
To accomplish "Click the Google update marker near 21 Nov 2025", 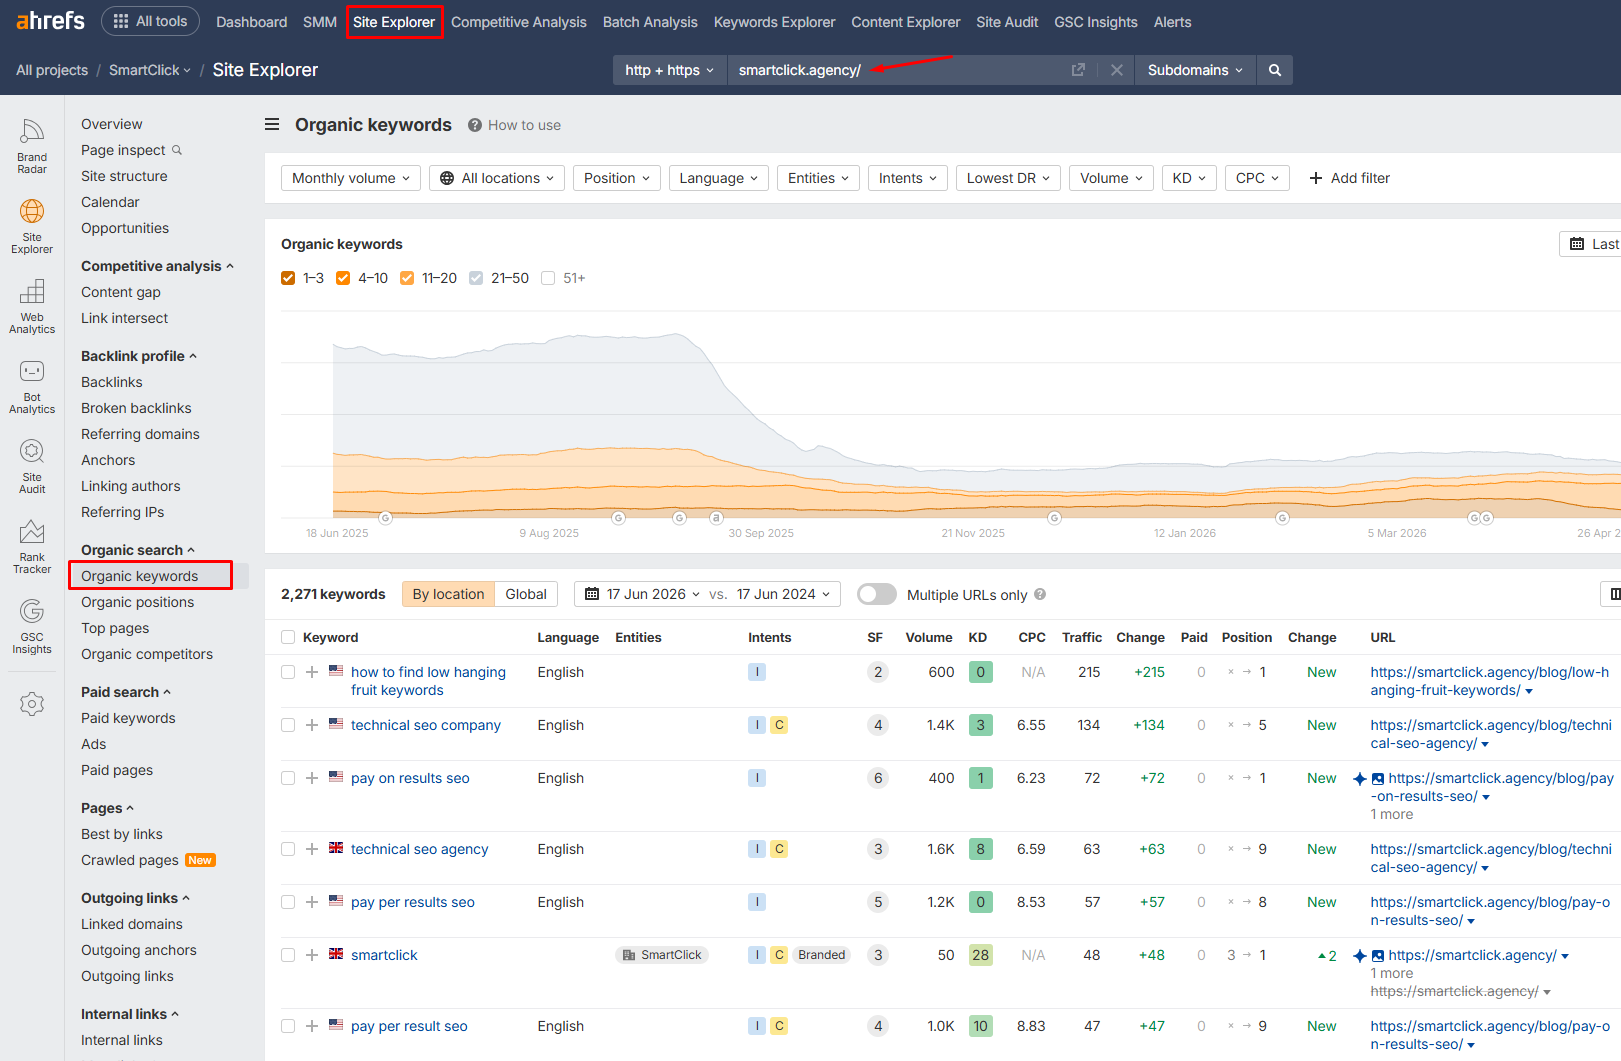I will click(1054, 517).
